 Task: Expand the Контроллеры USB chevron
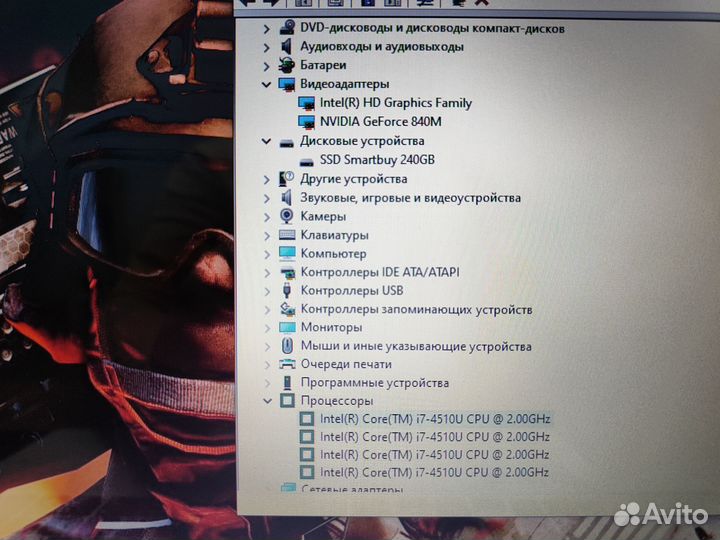pyautogui.click(x=267, y=291)
